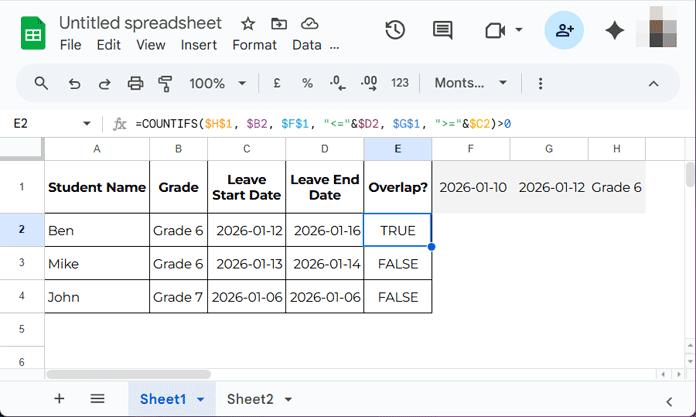Image resolution: width=696 pixels, height=417 pixels.
Task: Open the Gemini sparkle assistant
Action: [x=615, y=30]
